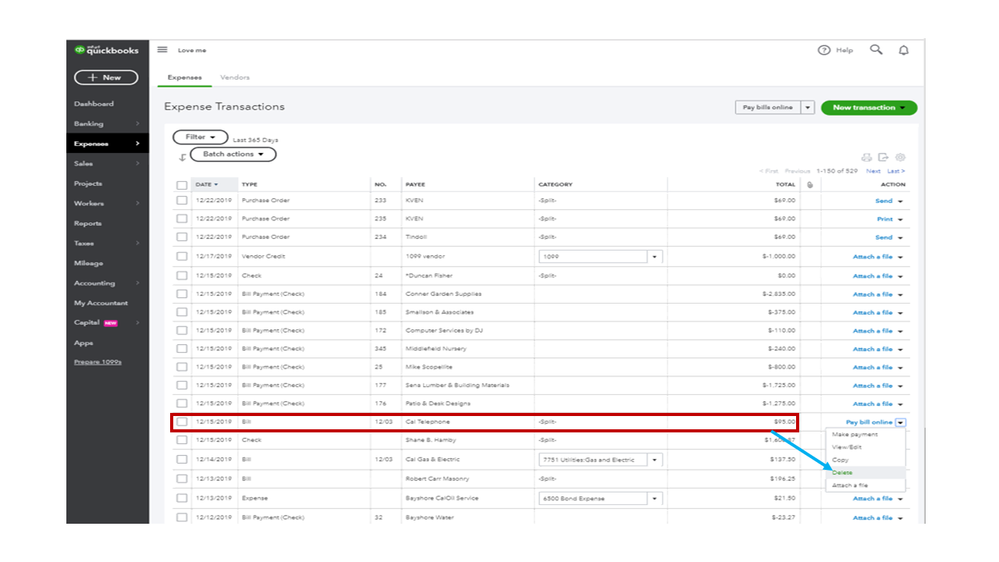Image resolution: width=999 pixels, height=562 pixels.
Task: Click the Pay bills online button
Action: point(768,108)
